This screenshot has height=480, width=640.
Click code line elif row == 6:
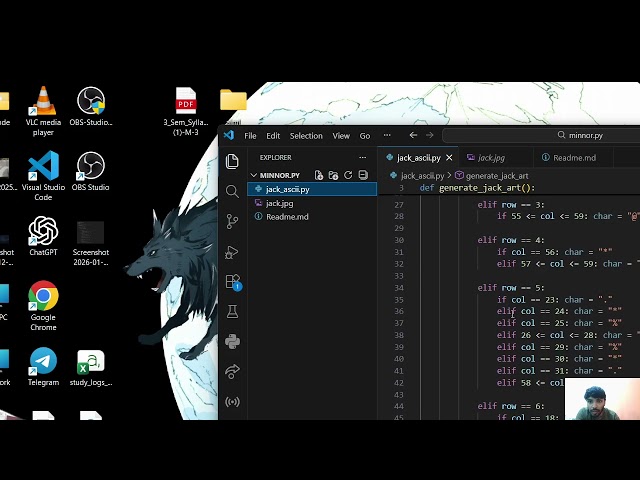[511, 406]
